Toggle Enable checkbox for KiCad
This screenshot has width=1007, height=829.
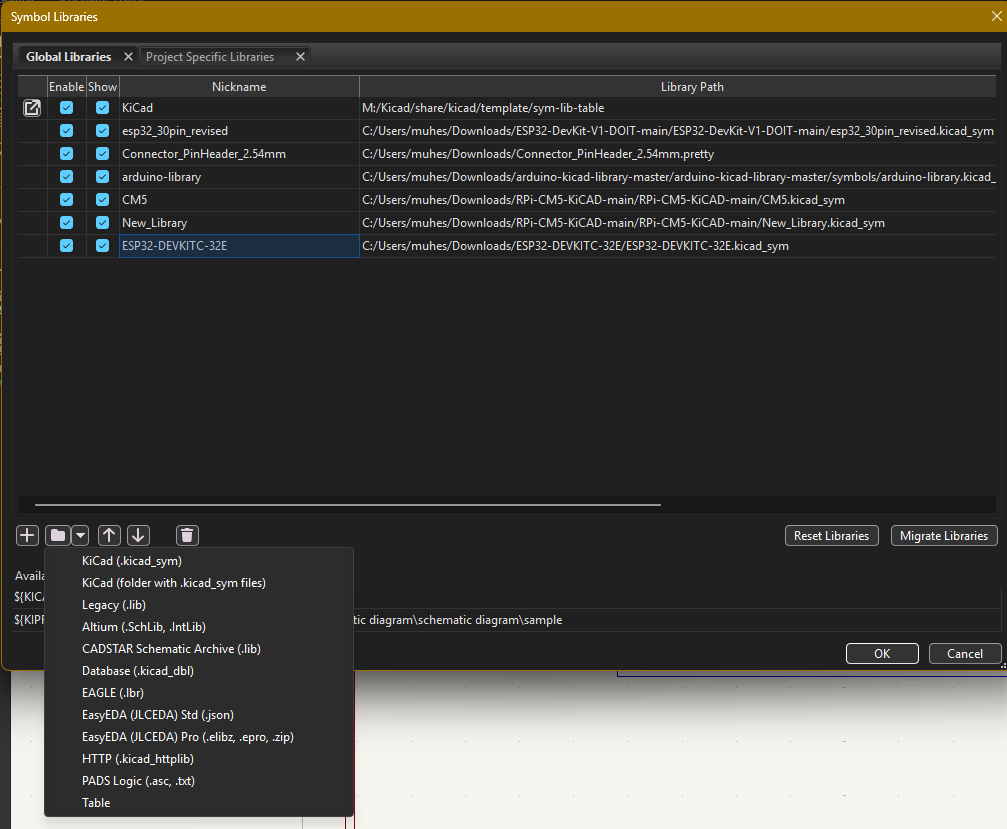[x=66, y=108]
